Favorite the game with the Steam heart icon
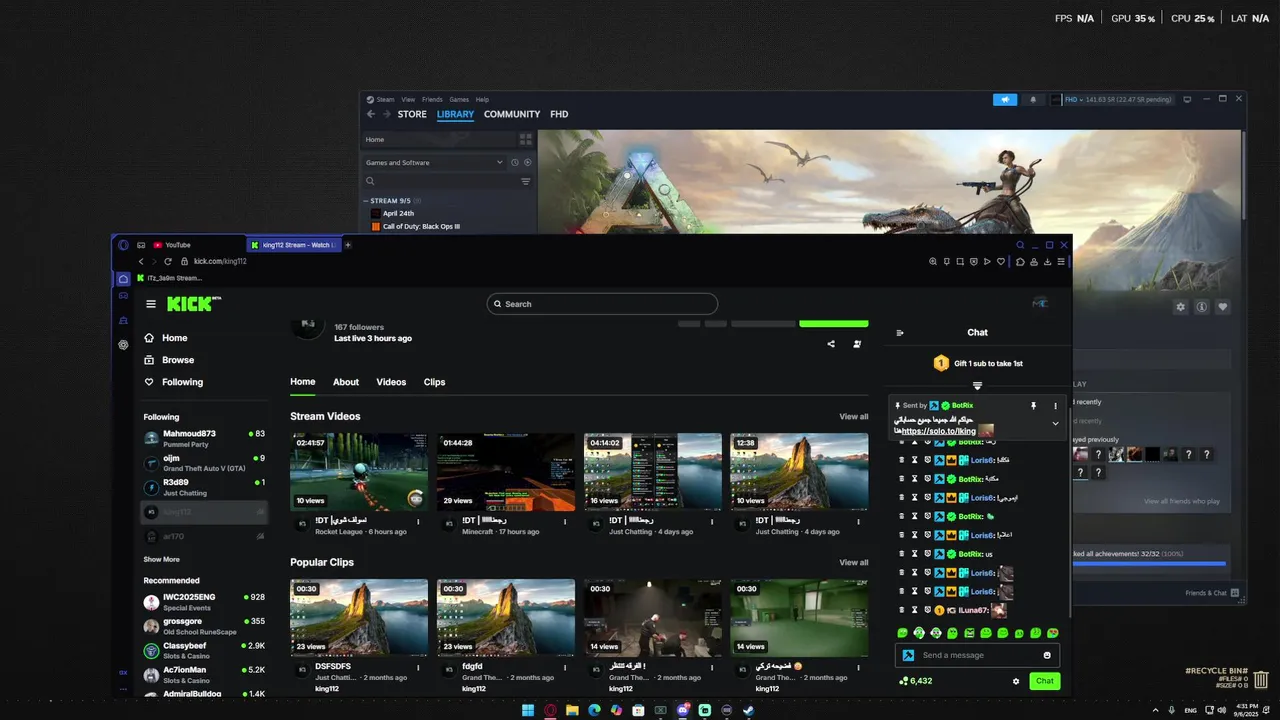This screenshot has height=720, width=1280. [1222, 307]
